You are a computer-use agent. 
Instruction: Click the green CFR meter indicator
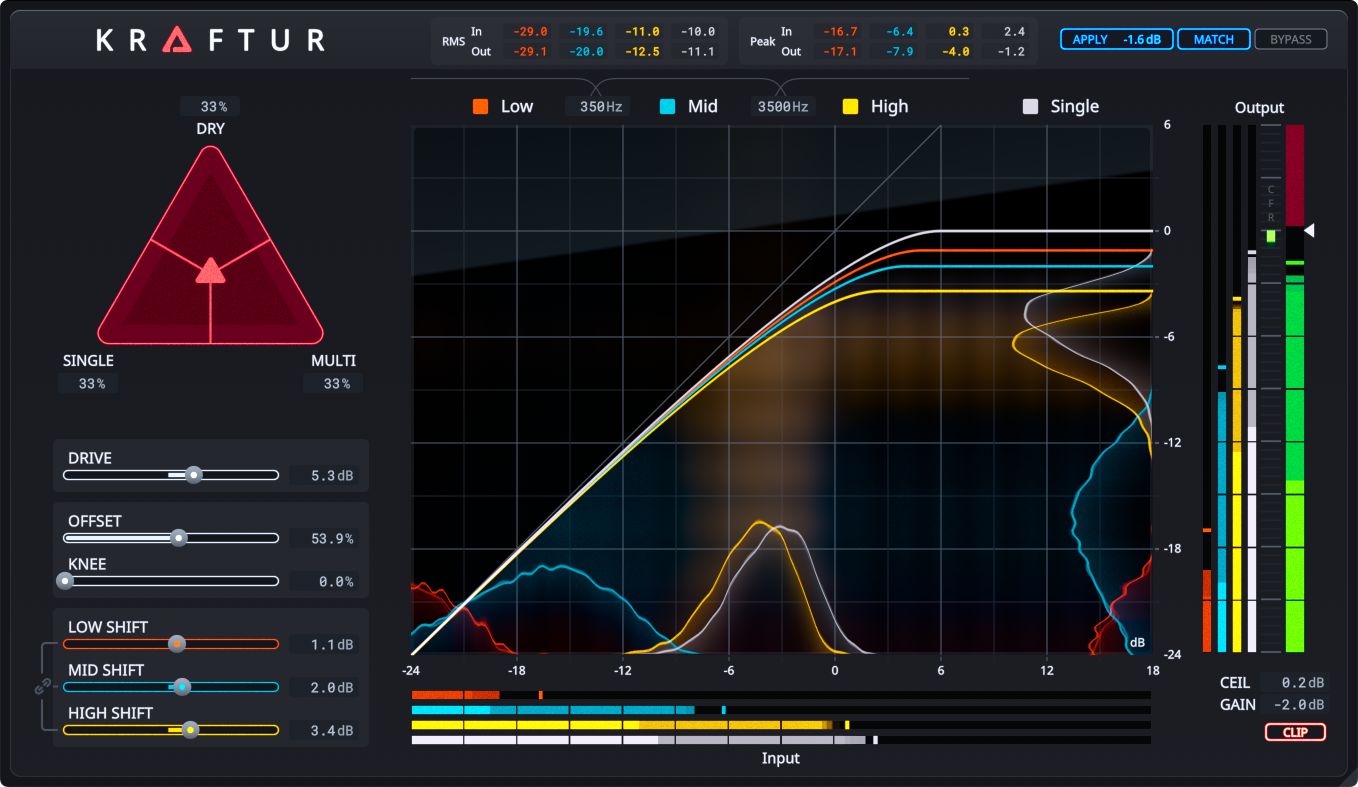click(x=1270, y=237)
